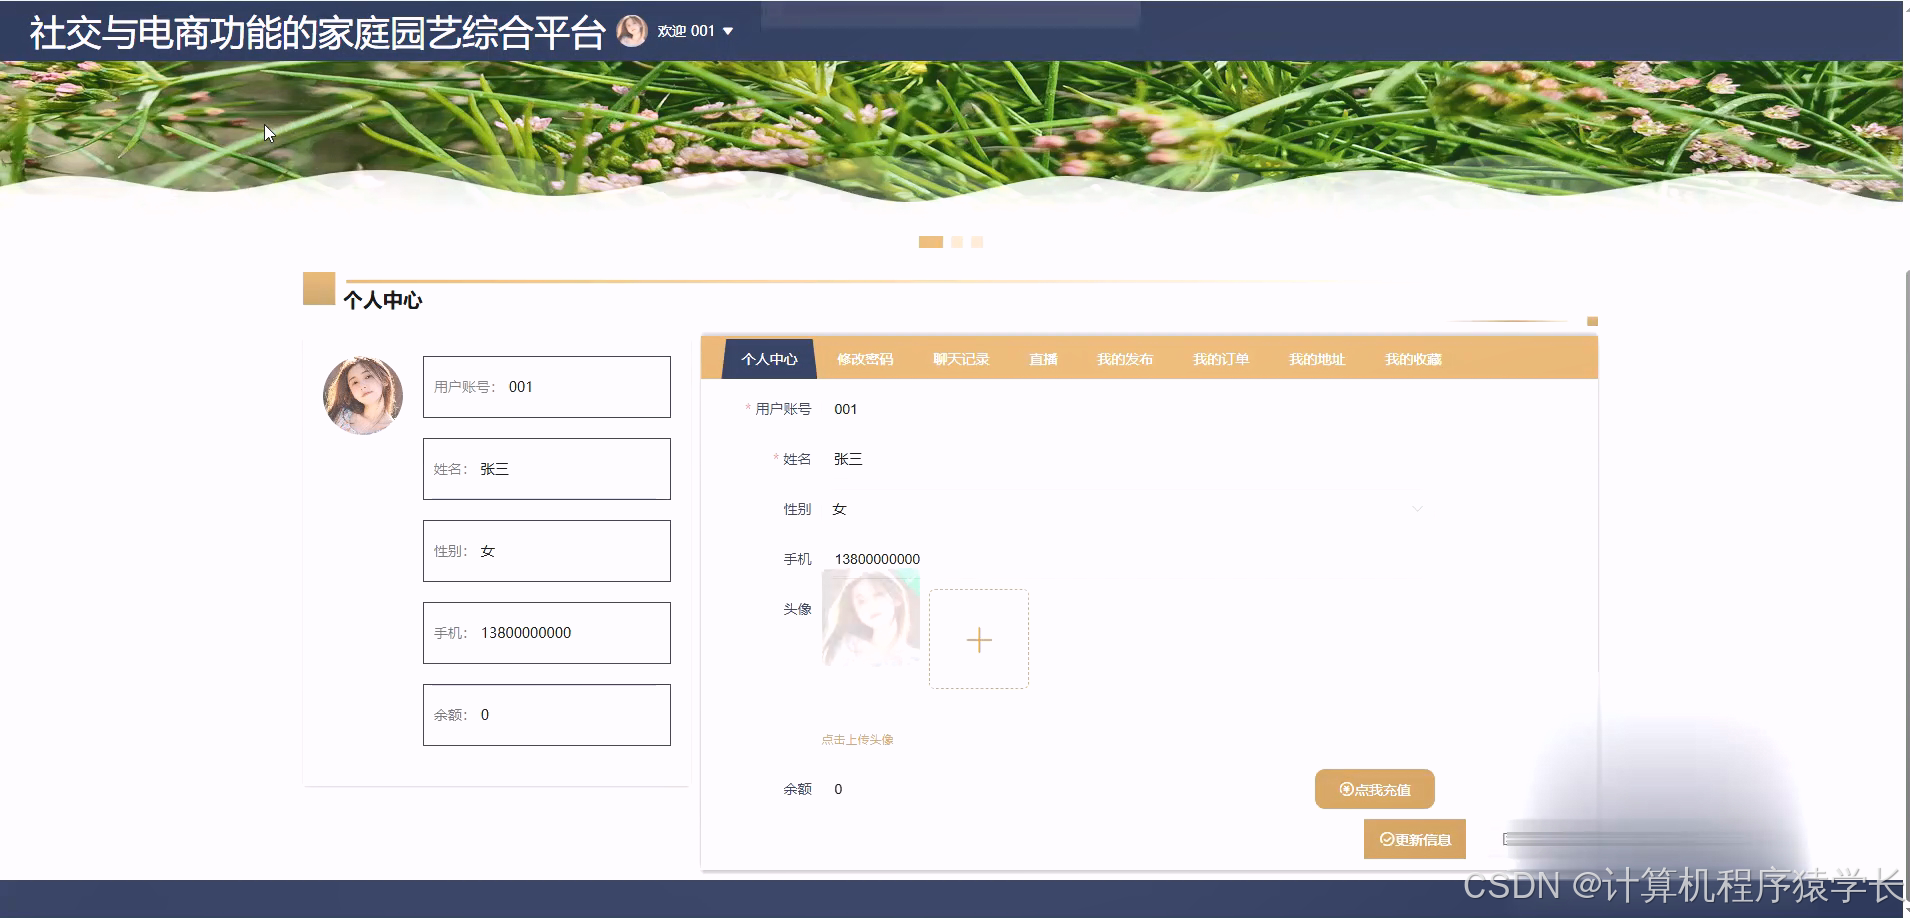Click the small orange square at panel top-right
The width and height of the screenshot is (1910, 918).
click(1592, 321)
